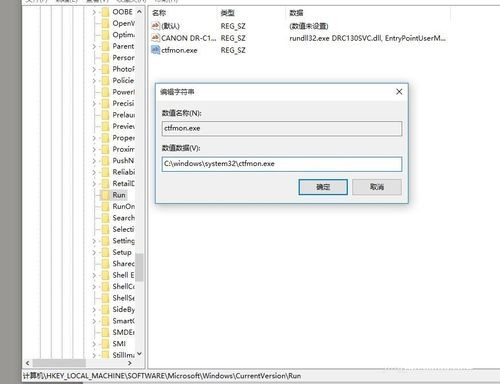
Task: Select the Selecti key
Action: (x=123, y=230)
